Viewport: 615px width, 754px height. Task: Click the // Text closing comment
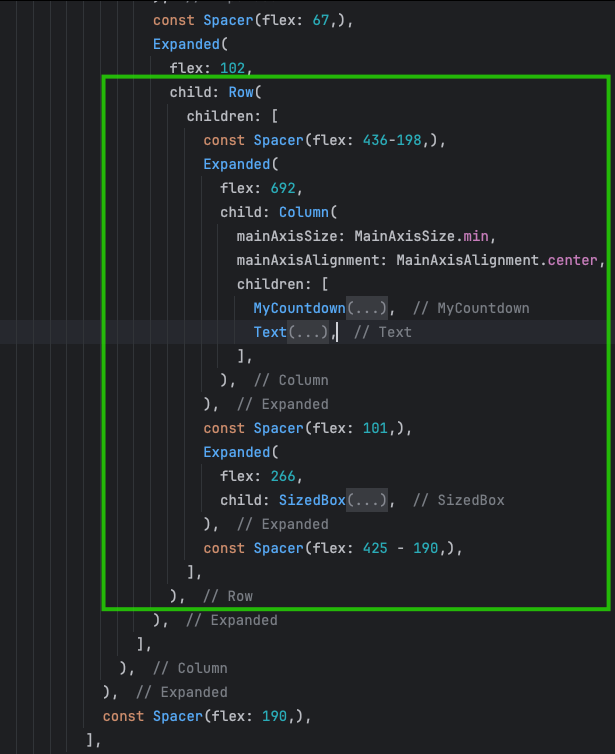pyautogui.click(x=382, y=332)
